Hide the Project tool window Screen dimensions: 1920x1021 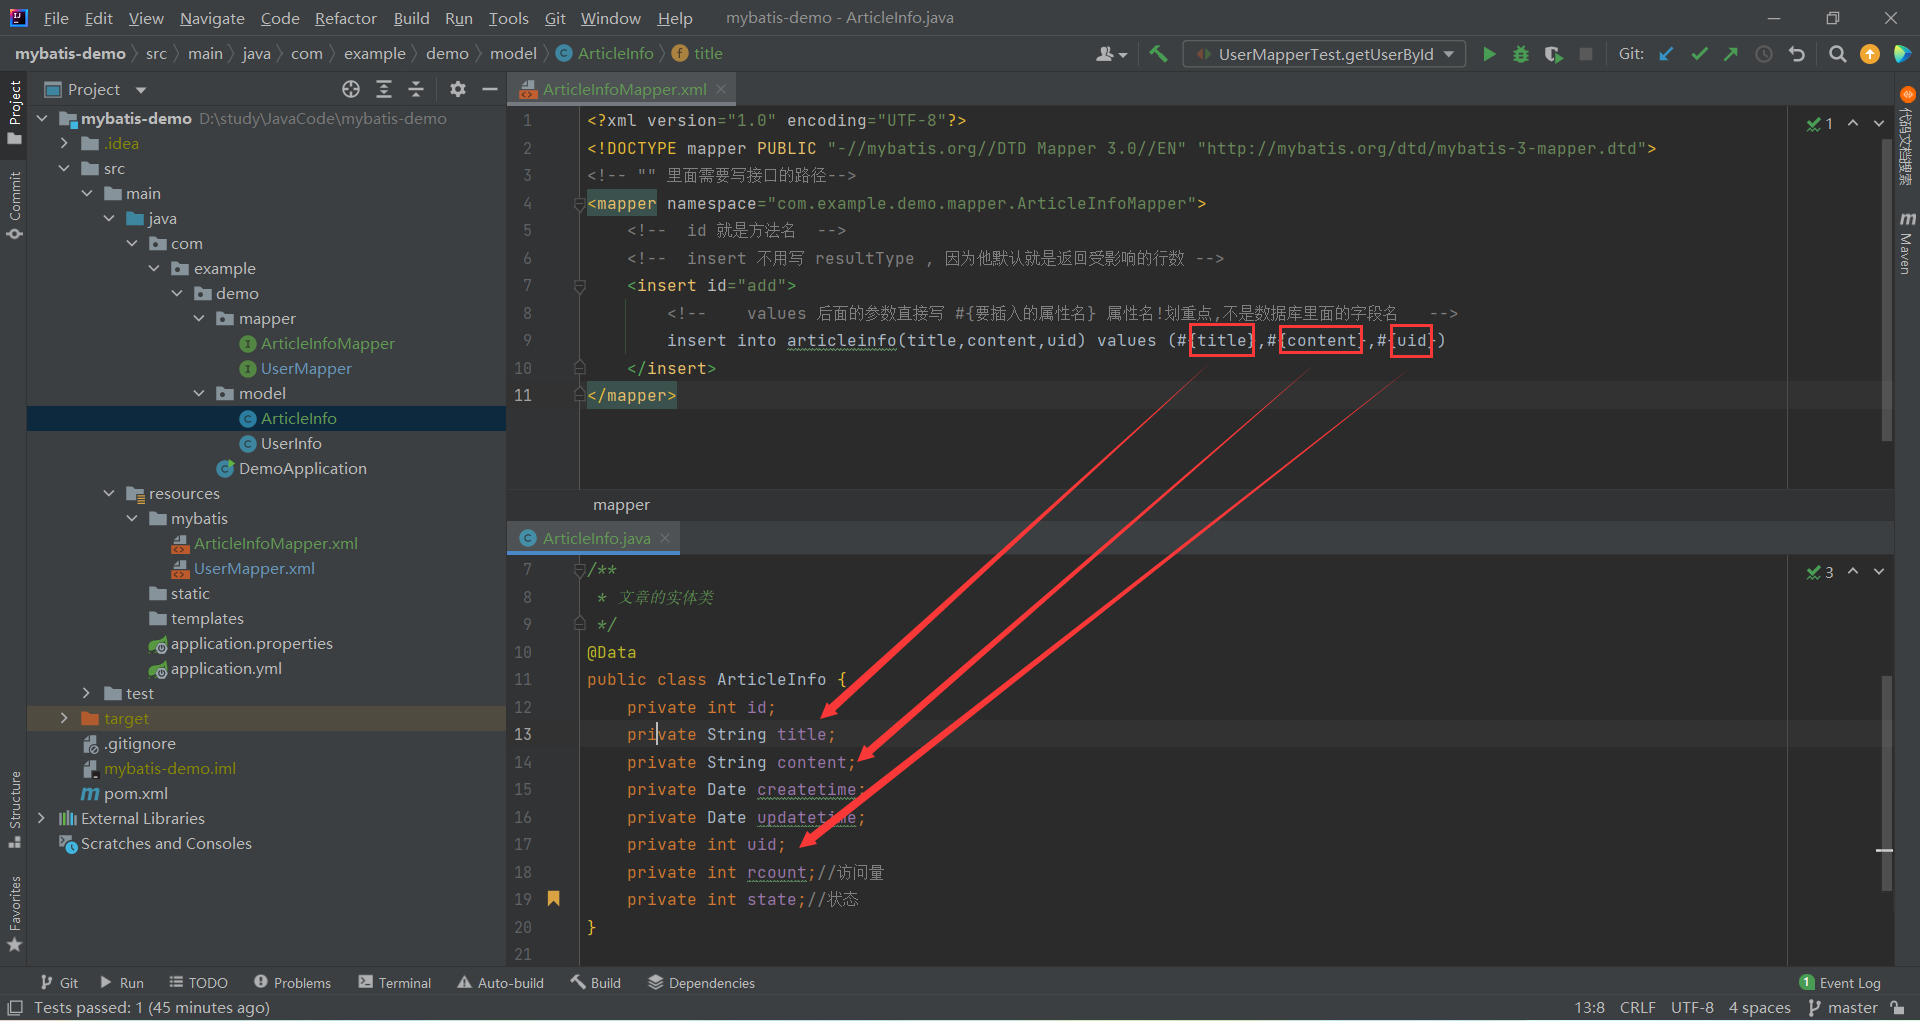(x=490, y=89)
